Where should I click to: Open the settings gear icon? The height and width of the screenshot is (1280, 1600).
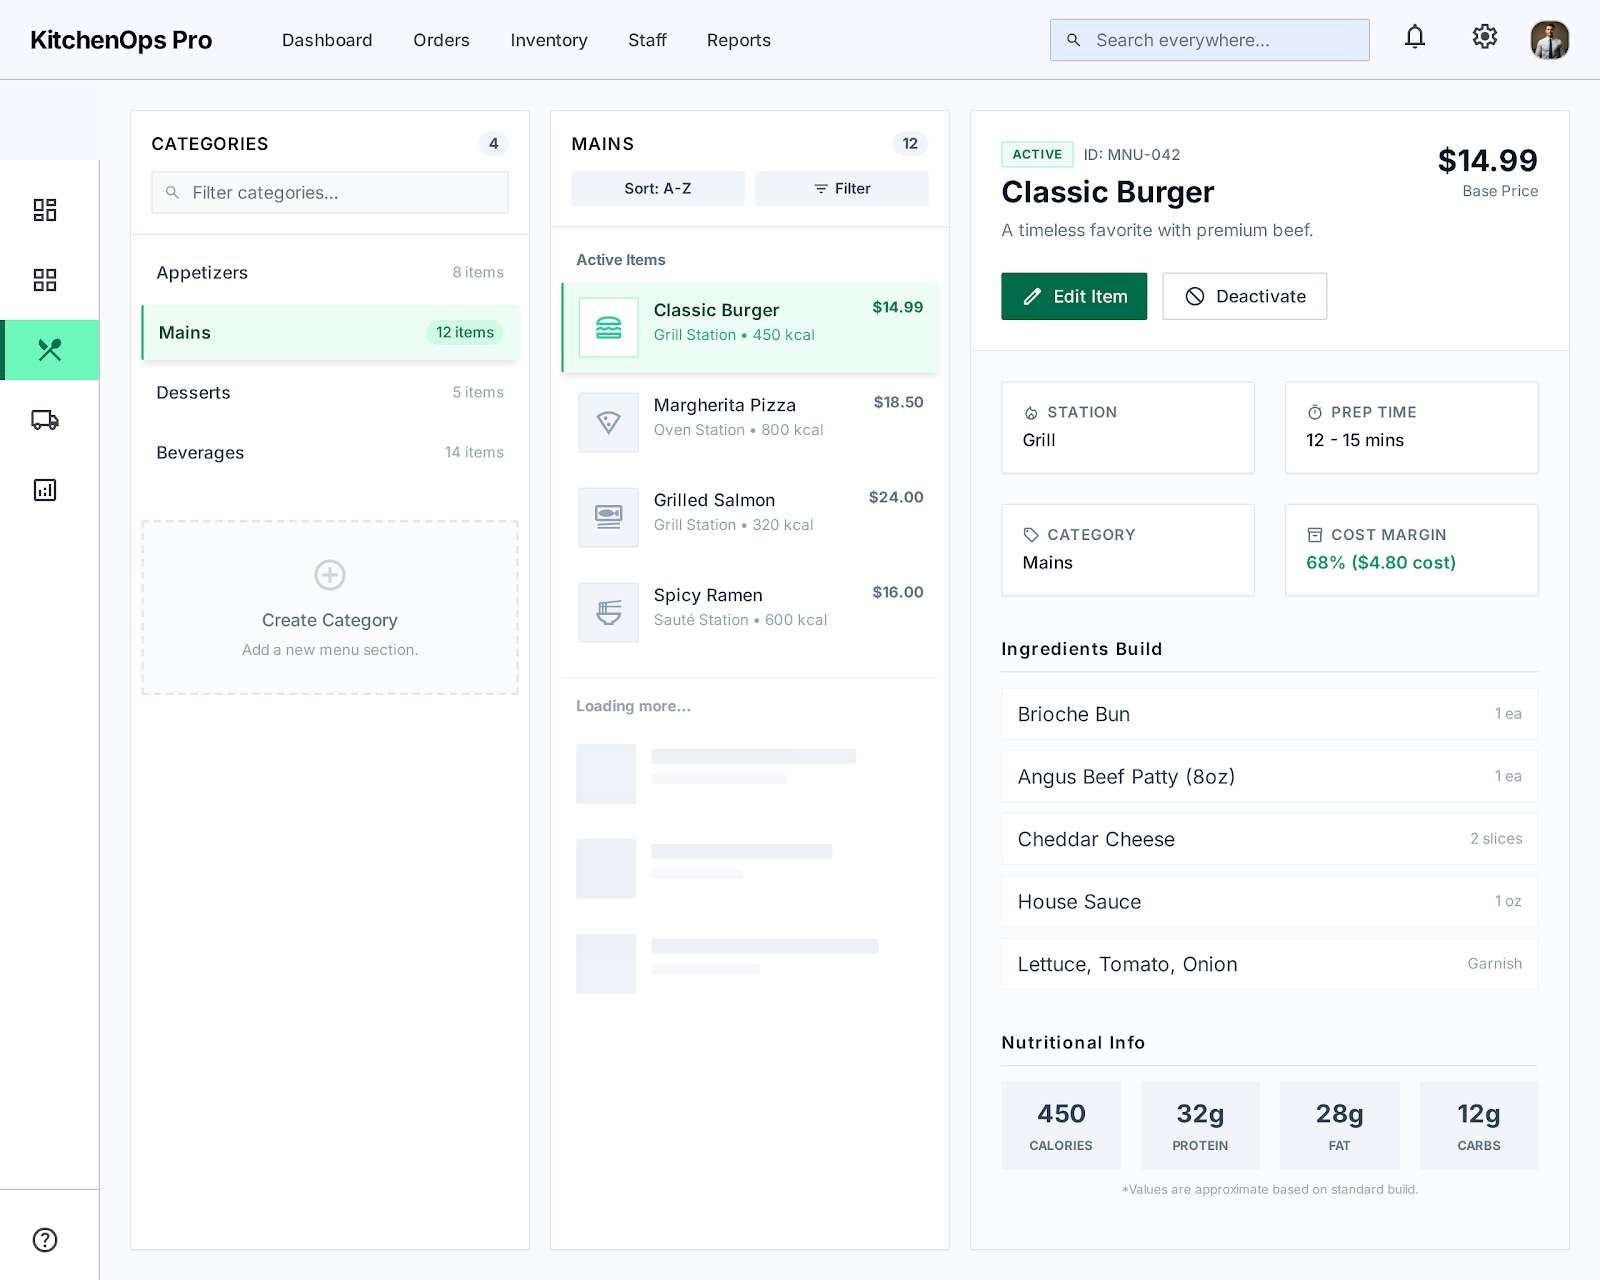click(x=1484, y=37)
